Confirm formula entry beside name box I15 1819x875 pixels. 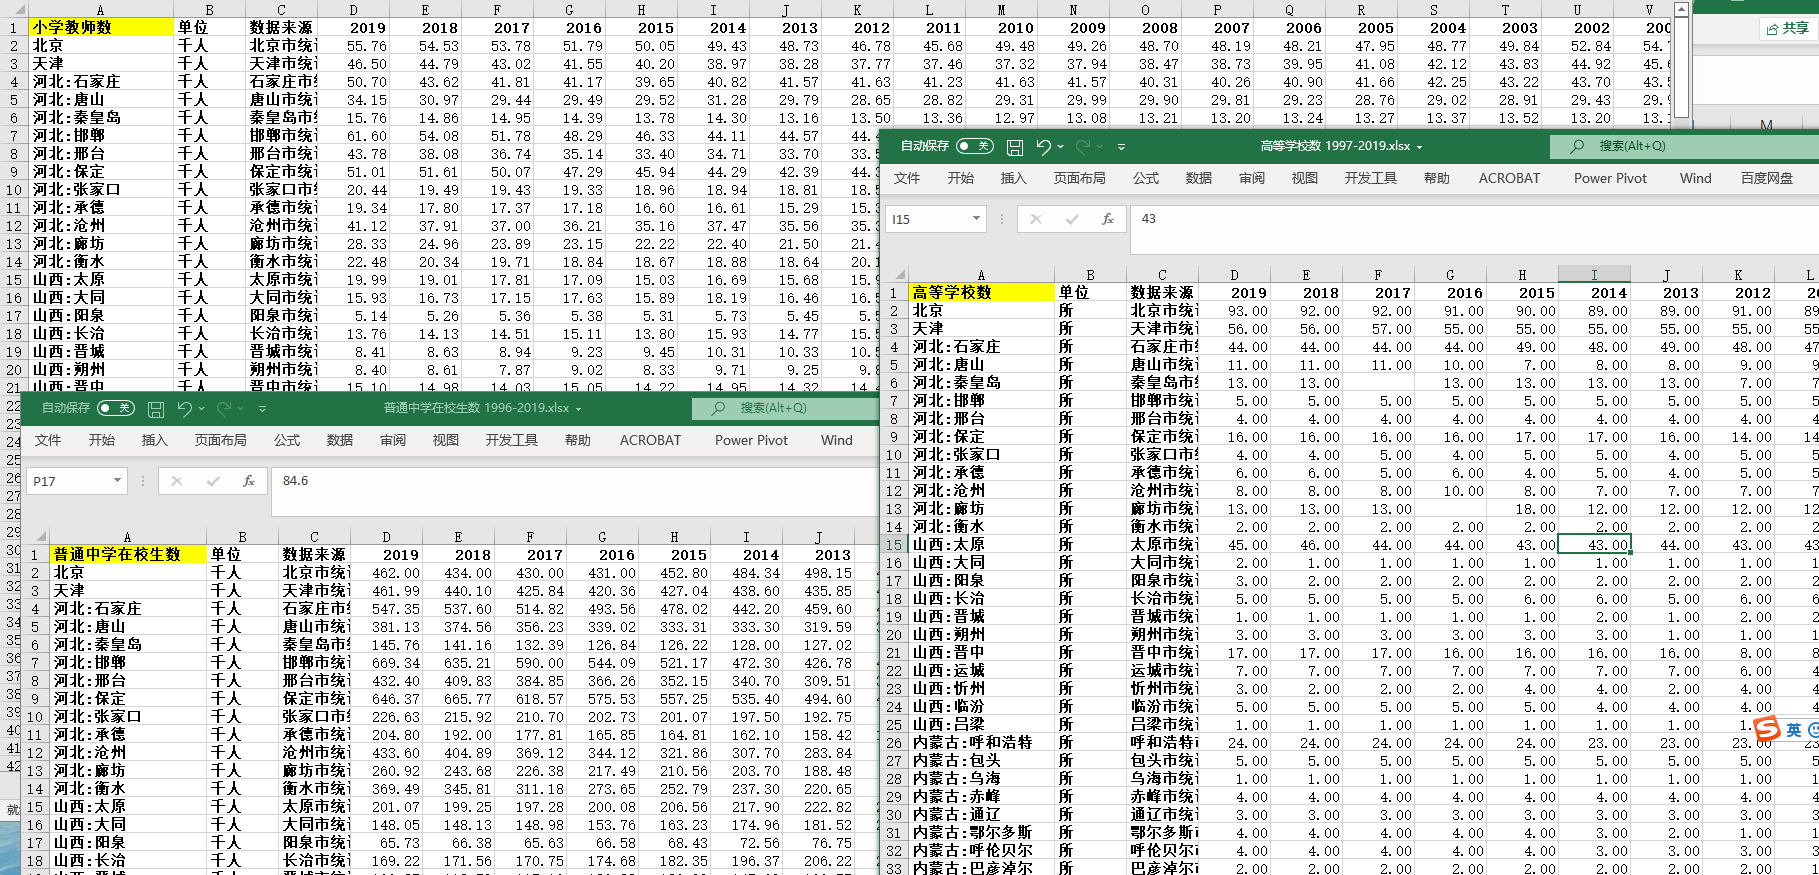click(x=1072, y=219)
